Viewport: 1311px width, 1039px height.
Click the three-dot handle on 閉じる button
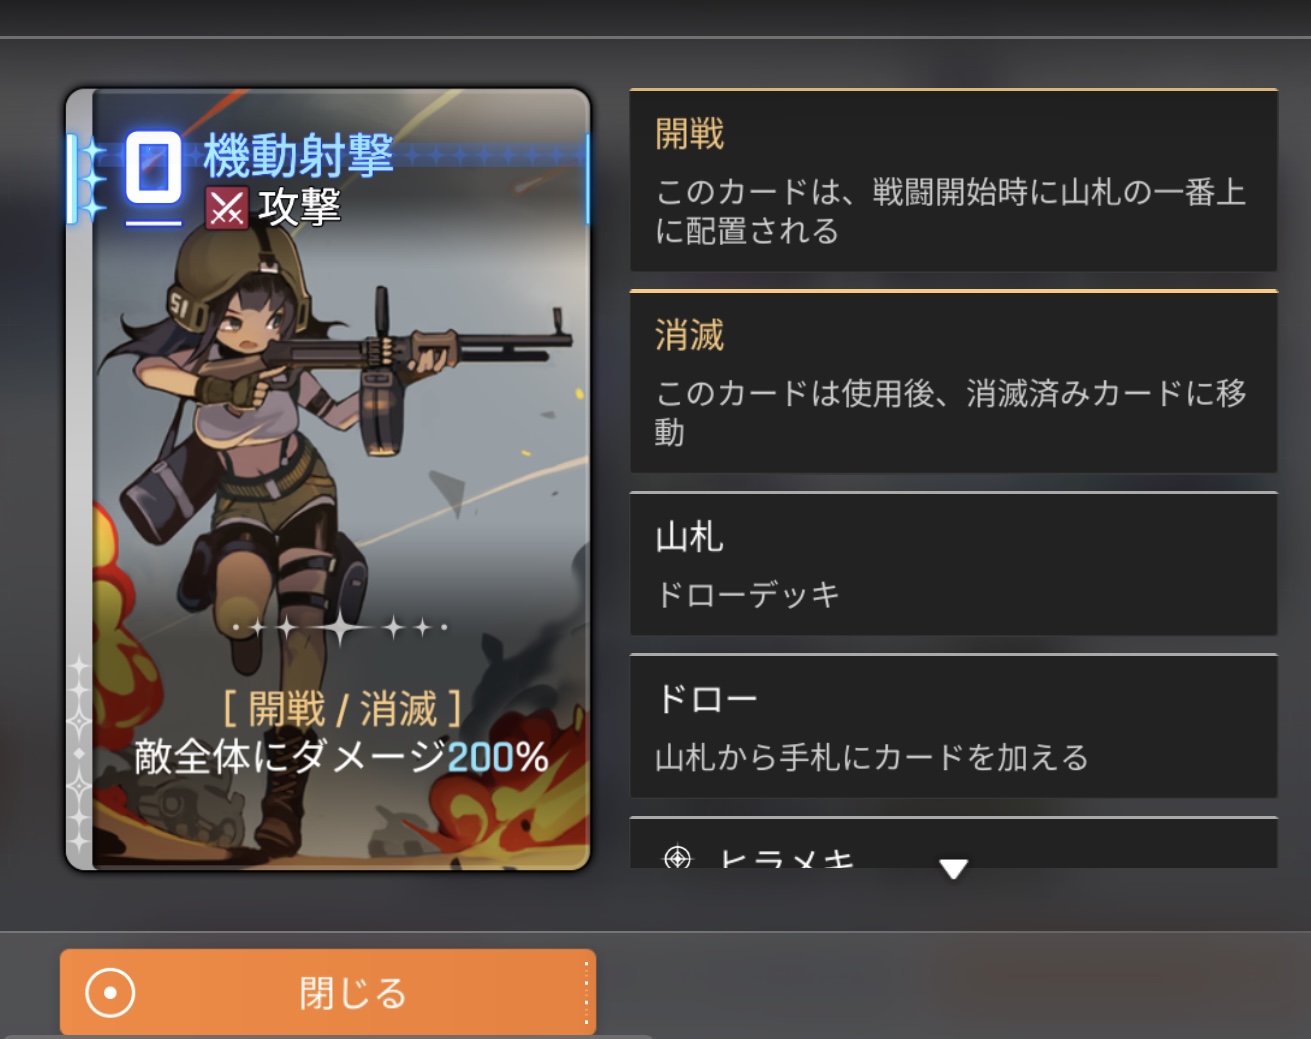(x=586, y=993)
